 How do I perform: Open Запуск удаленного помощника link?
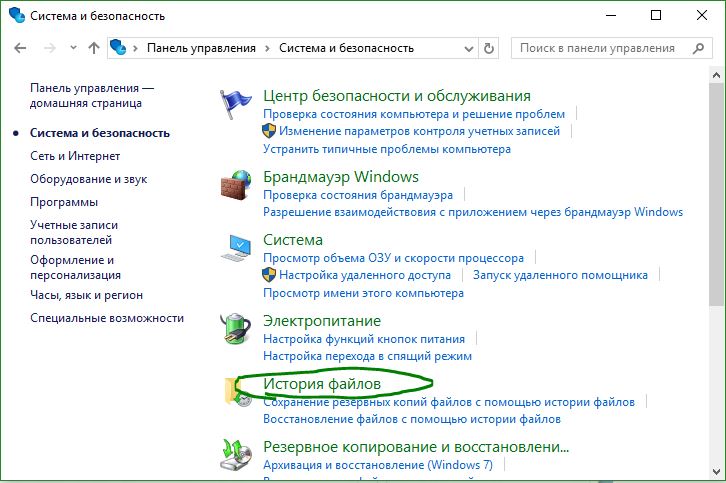click(560, 275)
